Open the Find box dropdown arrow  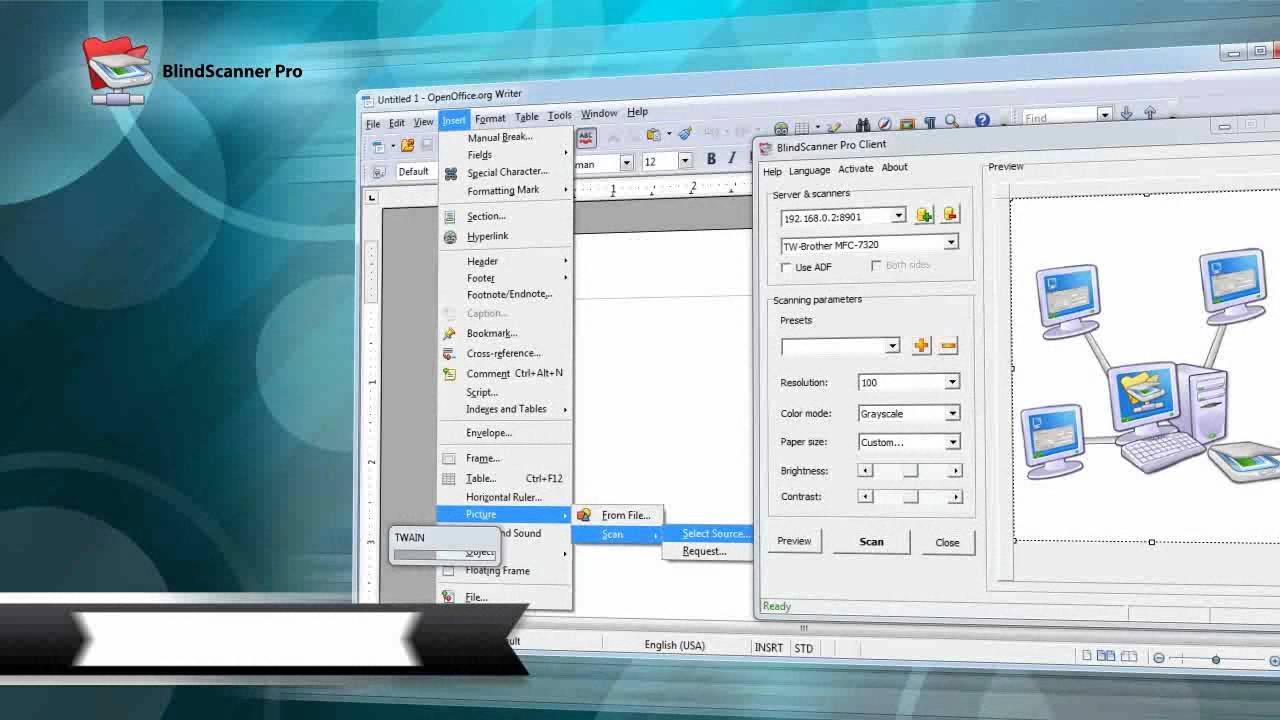[x=1105, y=115]
